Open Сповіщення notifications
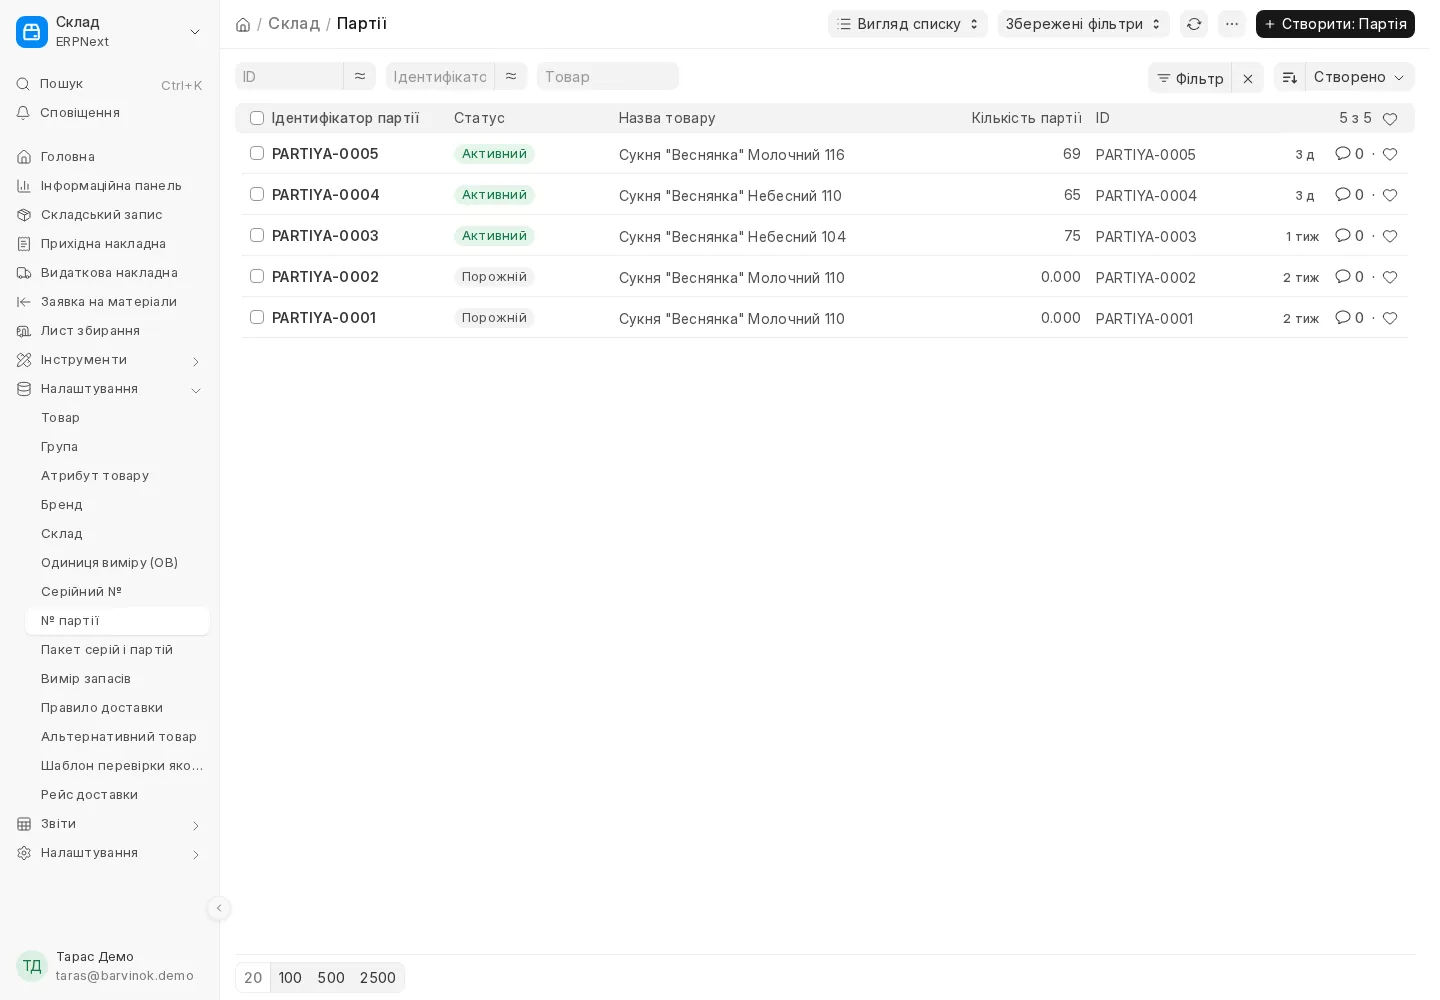 click(x=109, y=113)
